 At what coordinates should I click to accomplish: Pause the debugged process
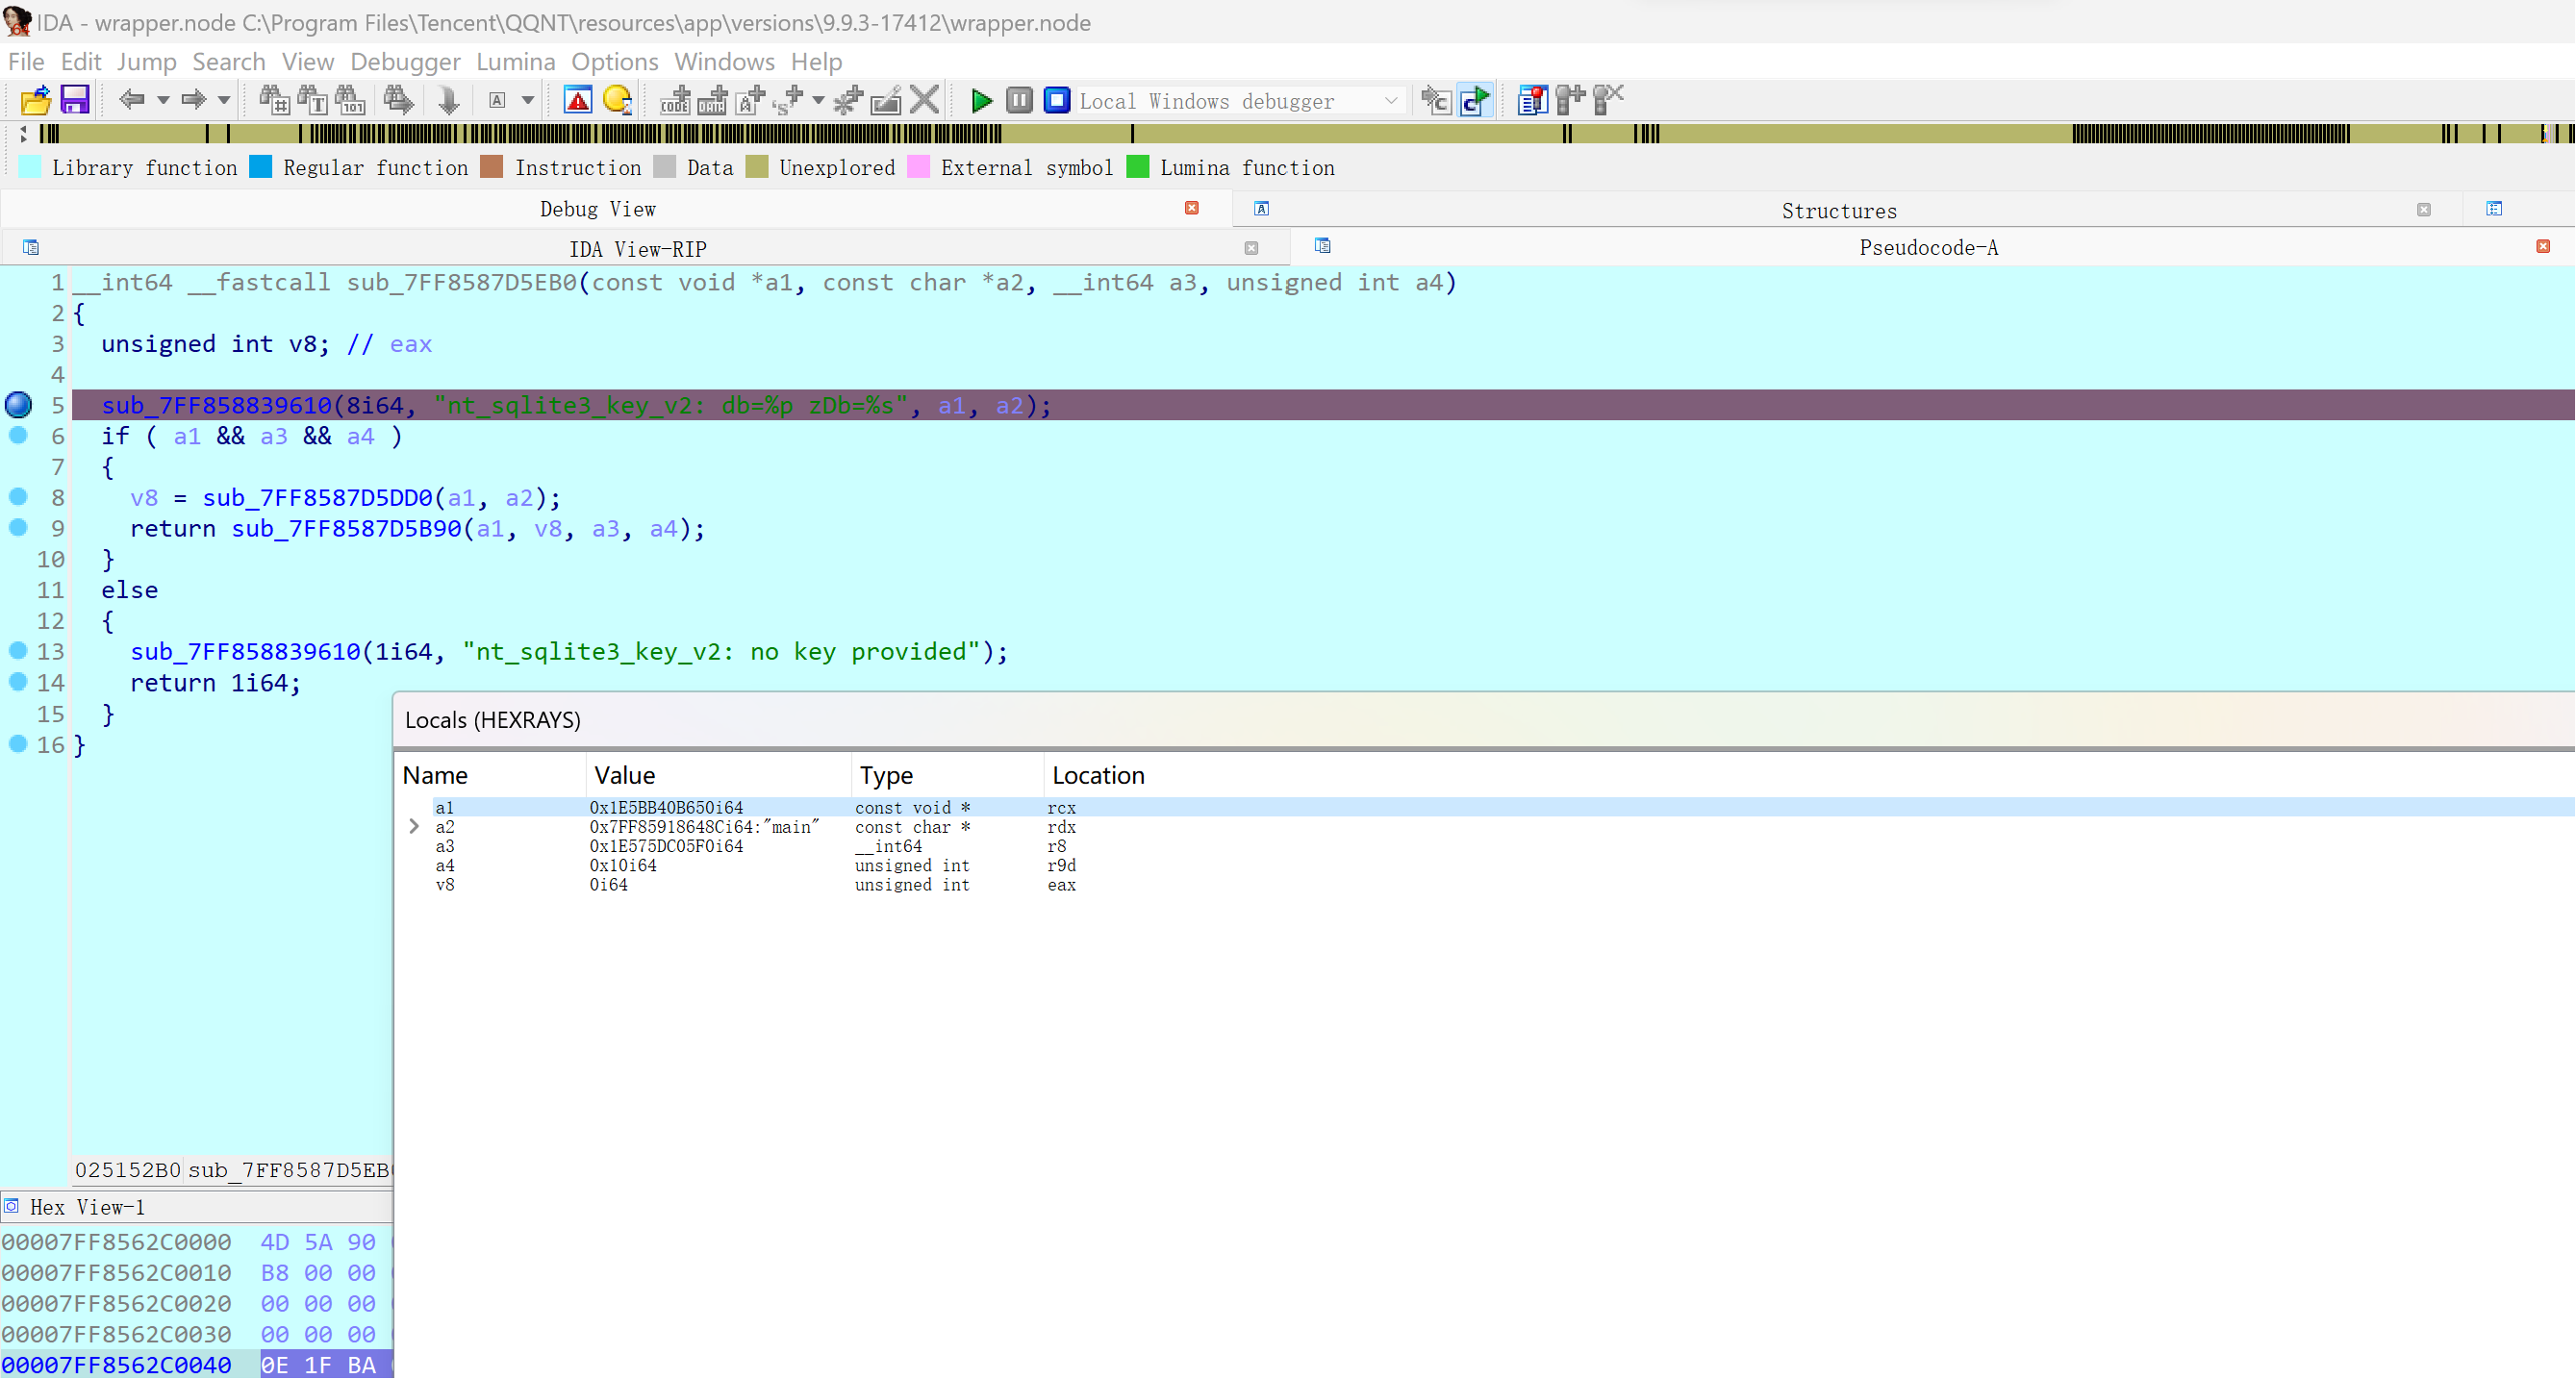(1018, 100)
